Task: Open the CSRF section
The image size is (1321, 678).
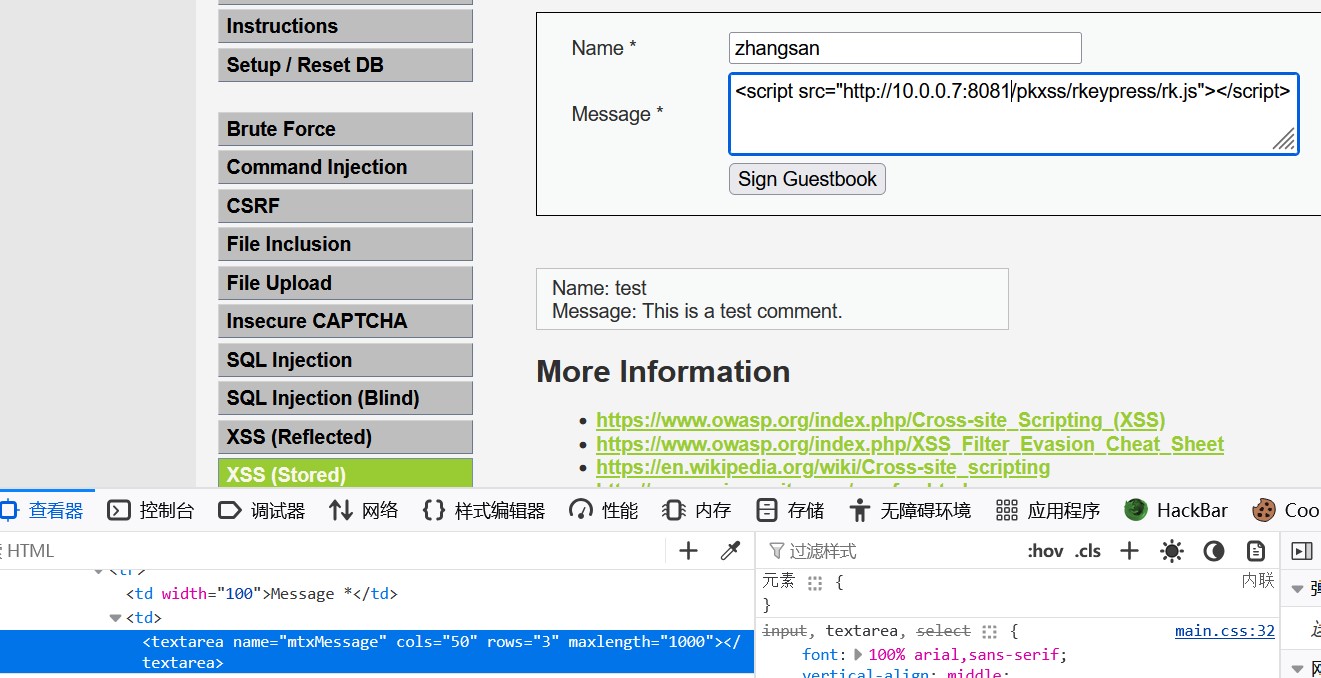Action: pos(345,206)
